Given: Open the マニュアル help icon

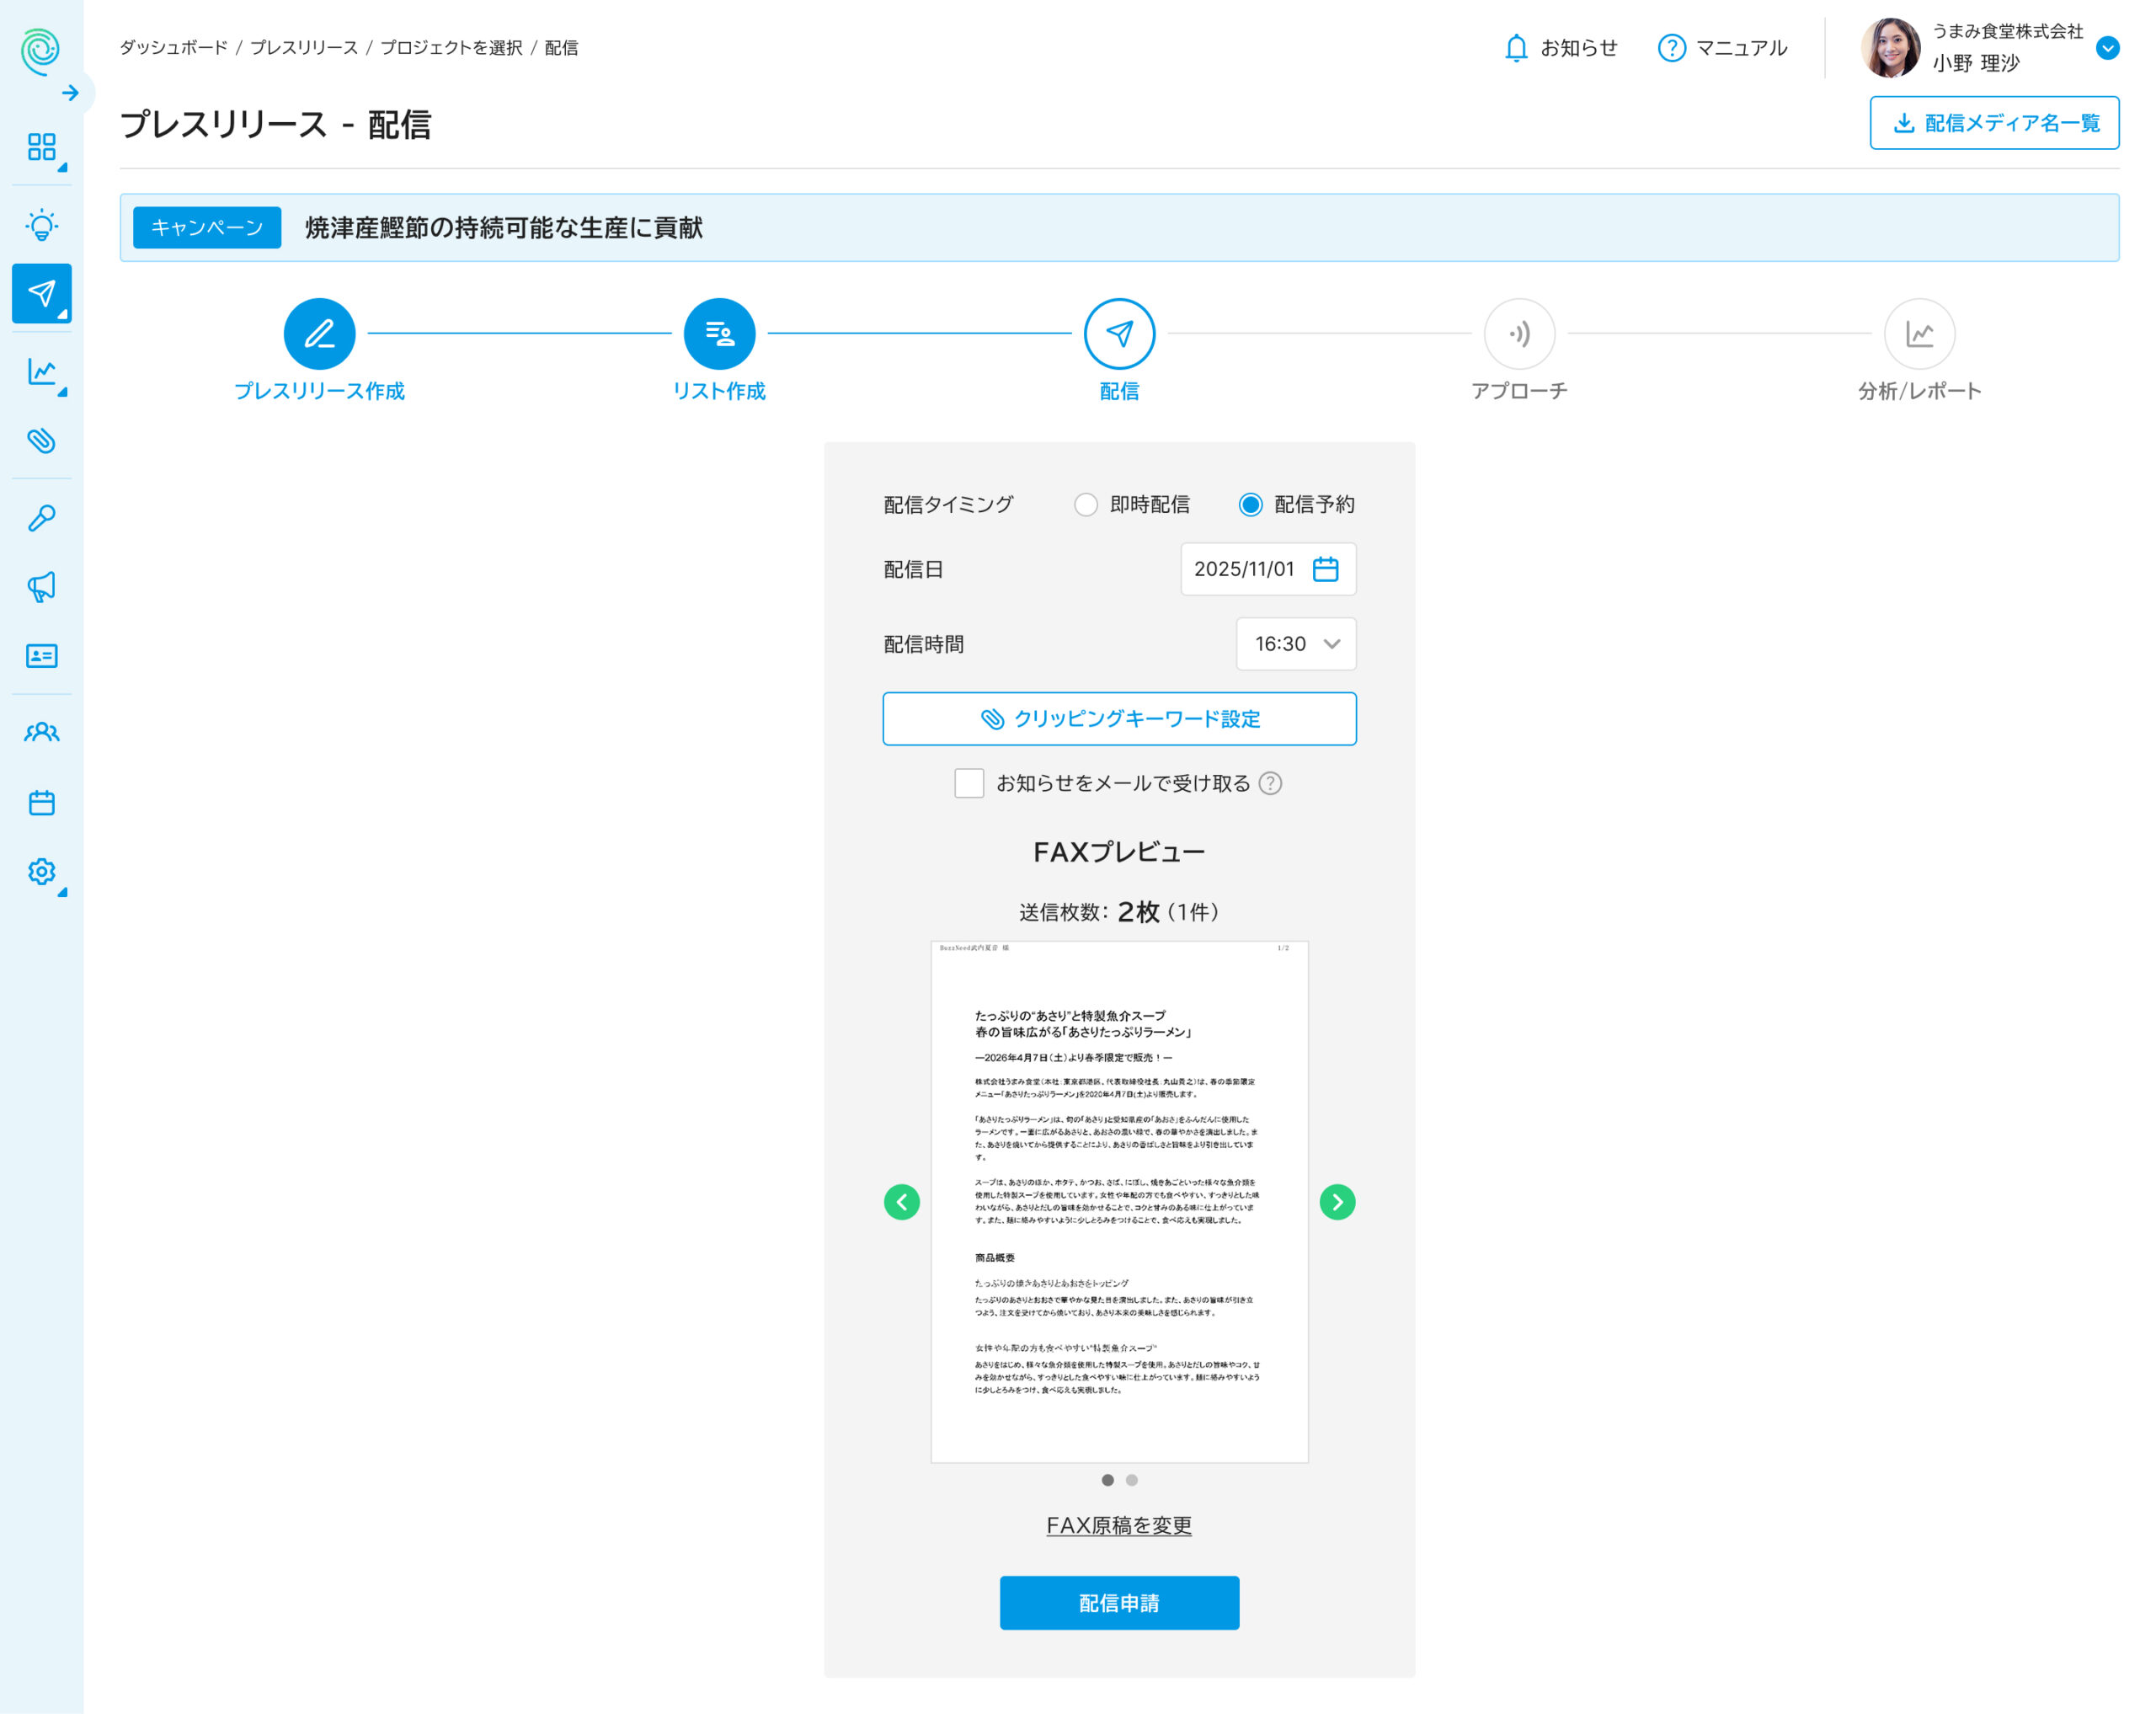Looking at the screenshot, I should coord(1671,48).
